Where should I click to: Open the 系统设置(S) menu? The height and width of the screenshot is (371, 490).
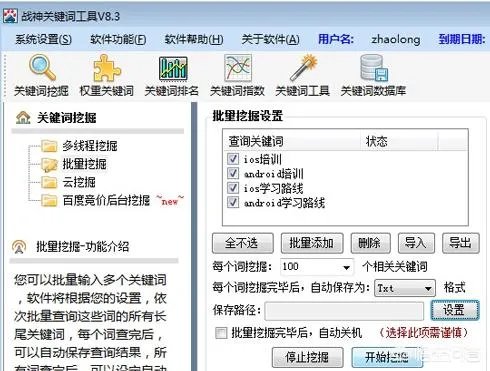pos(43,40)
